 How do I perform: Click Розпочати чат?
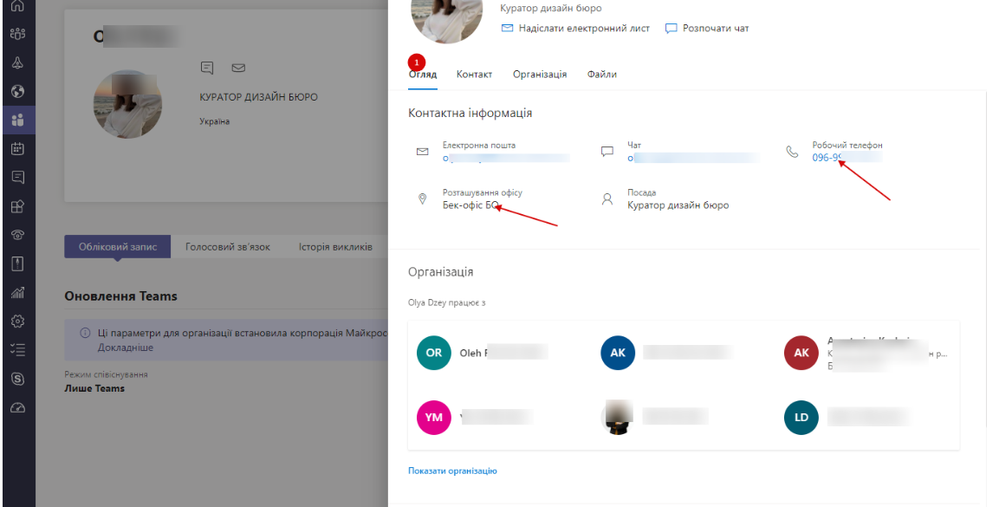pyautogui.click(x=707, y=28)
